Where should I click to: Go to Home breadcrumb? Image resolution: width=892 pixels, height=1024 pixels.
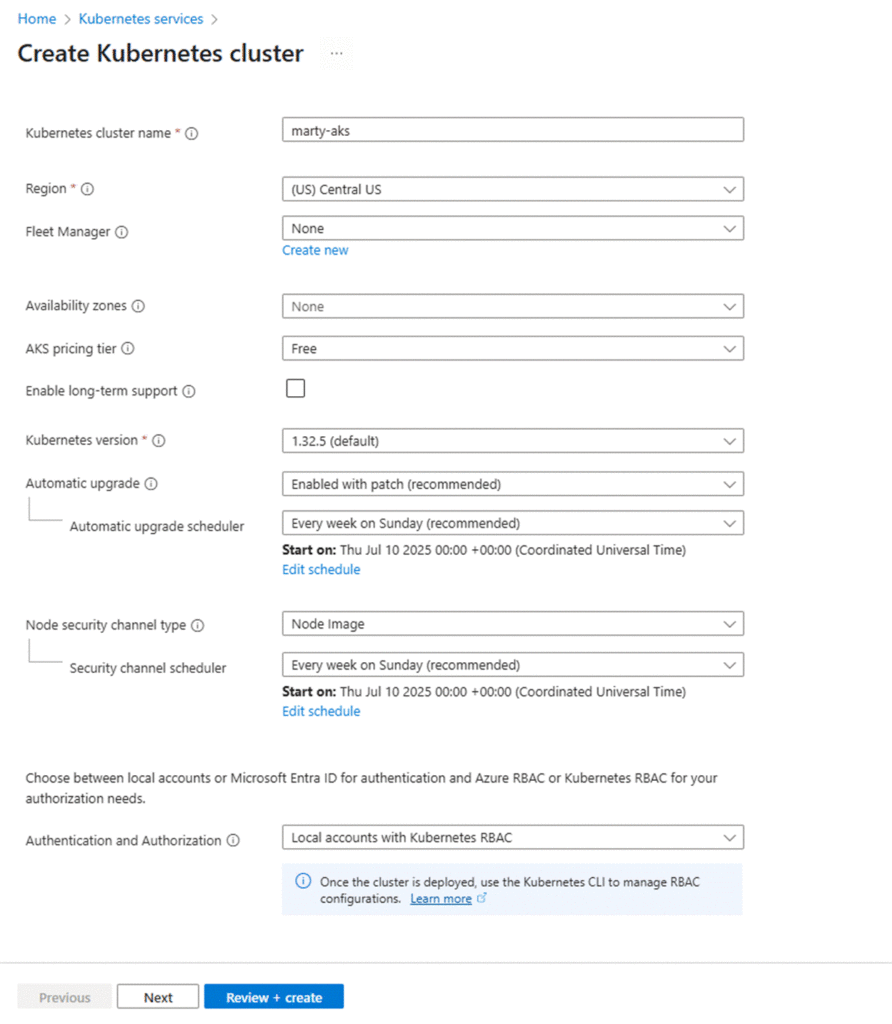tap(37, 19)
